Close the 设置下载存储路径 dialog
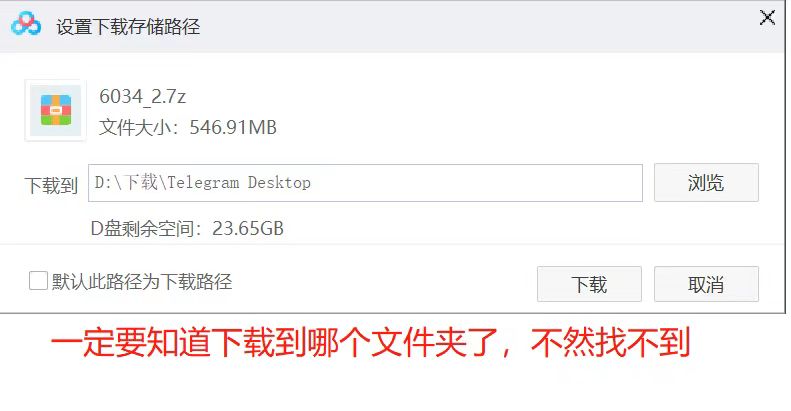 [767, 18]
